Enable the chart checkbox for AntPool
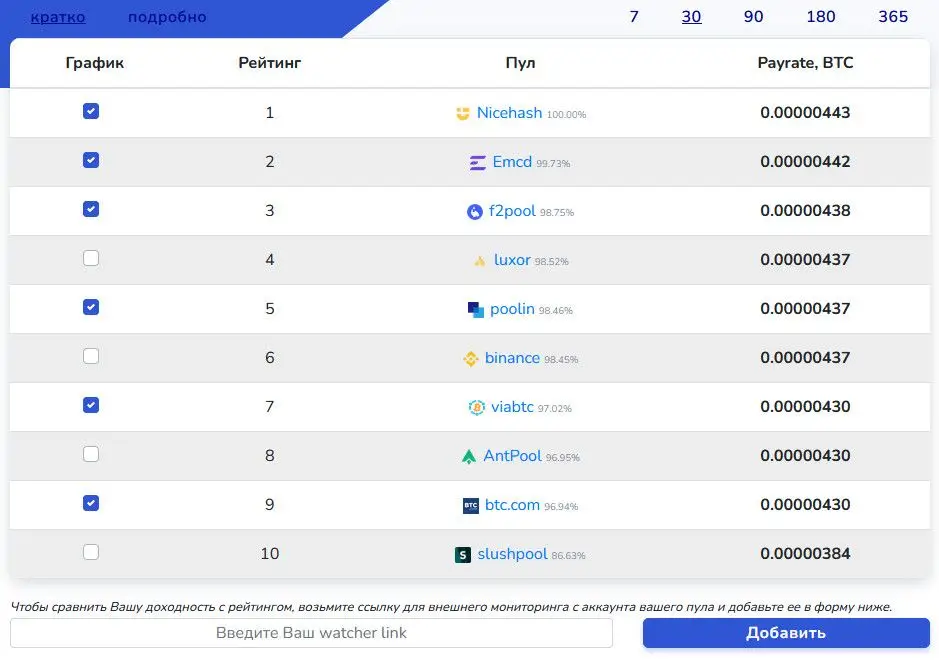Screen dimensions: 939x660 [x=91, y=455]
